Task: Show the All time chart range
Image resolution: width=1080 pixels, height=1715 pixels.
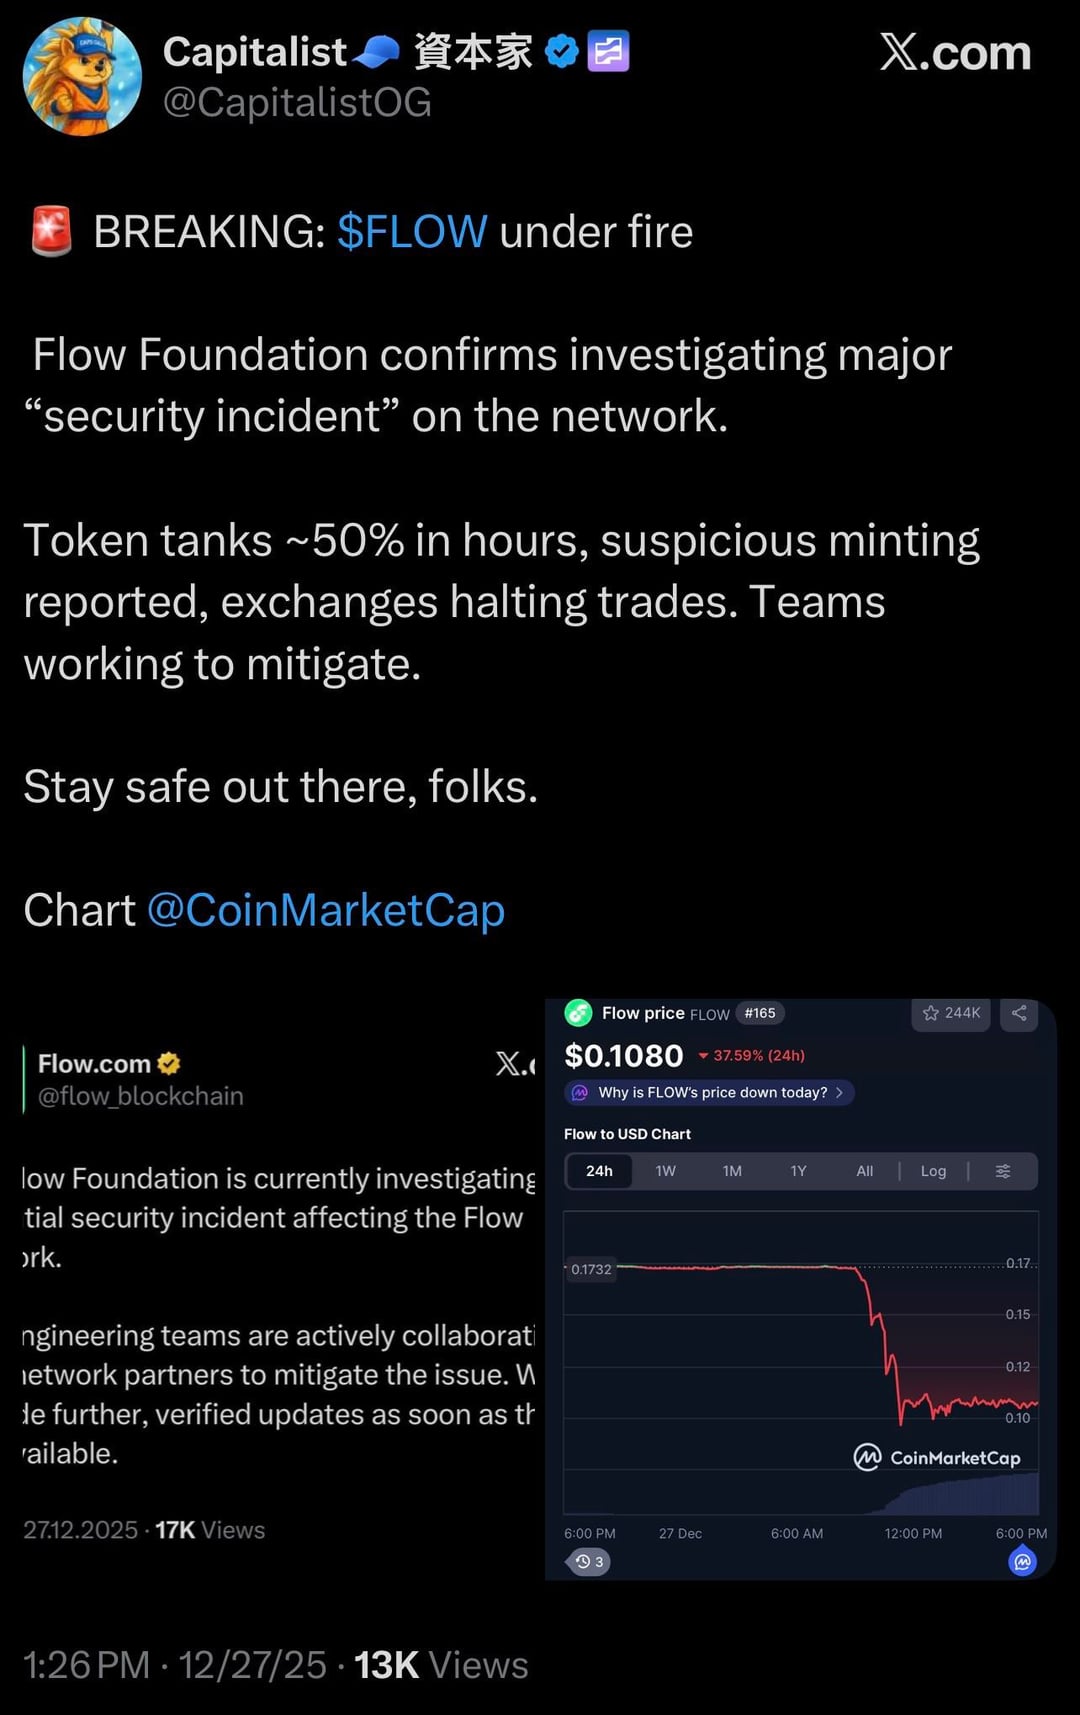Action: coord(865,1171)
